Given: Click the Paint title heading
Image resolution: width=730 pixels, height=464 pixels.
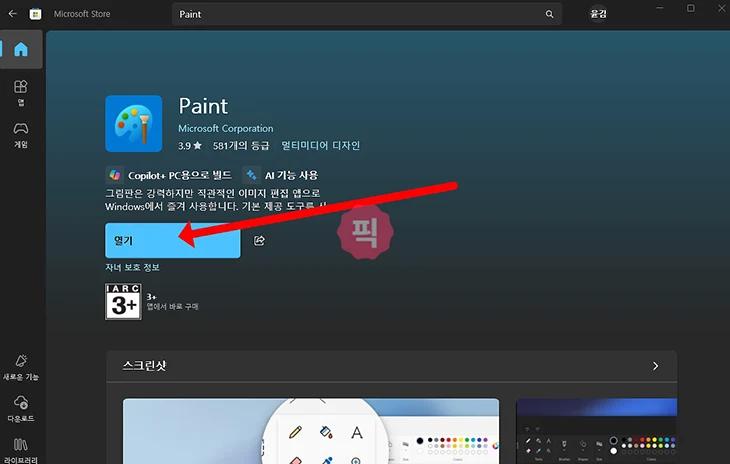Looking at the screenshot, I should (203, 107).
